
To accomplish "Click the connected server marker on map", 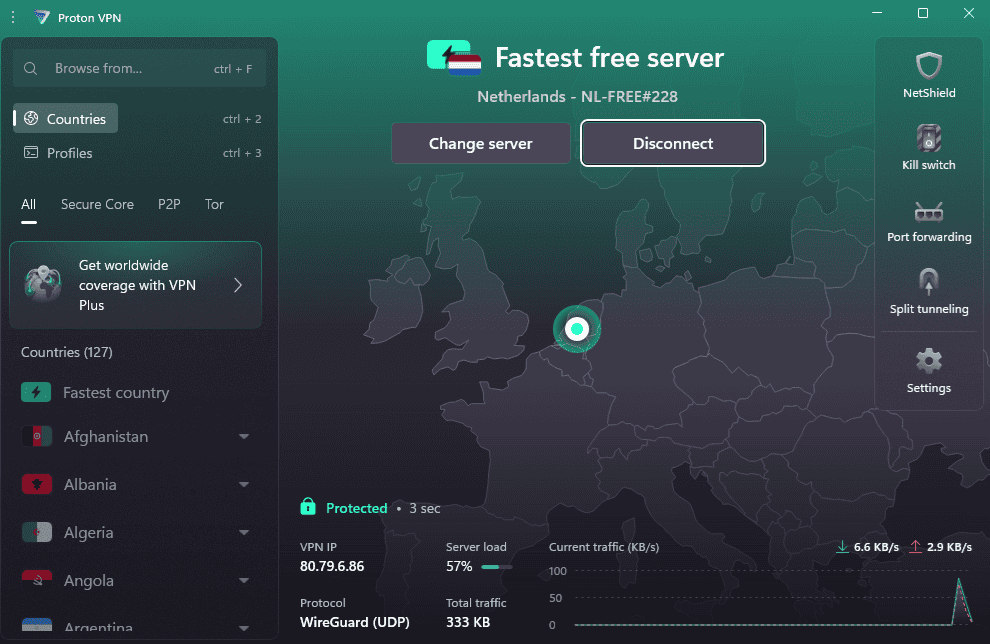I will pyautogui.click(x=577, y=329).
